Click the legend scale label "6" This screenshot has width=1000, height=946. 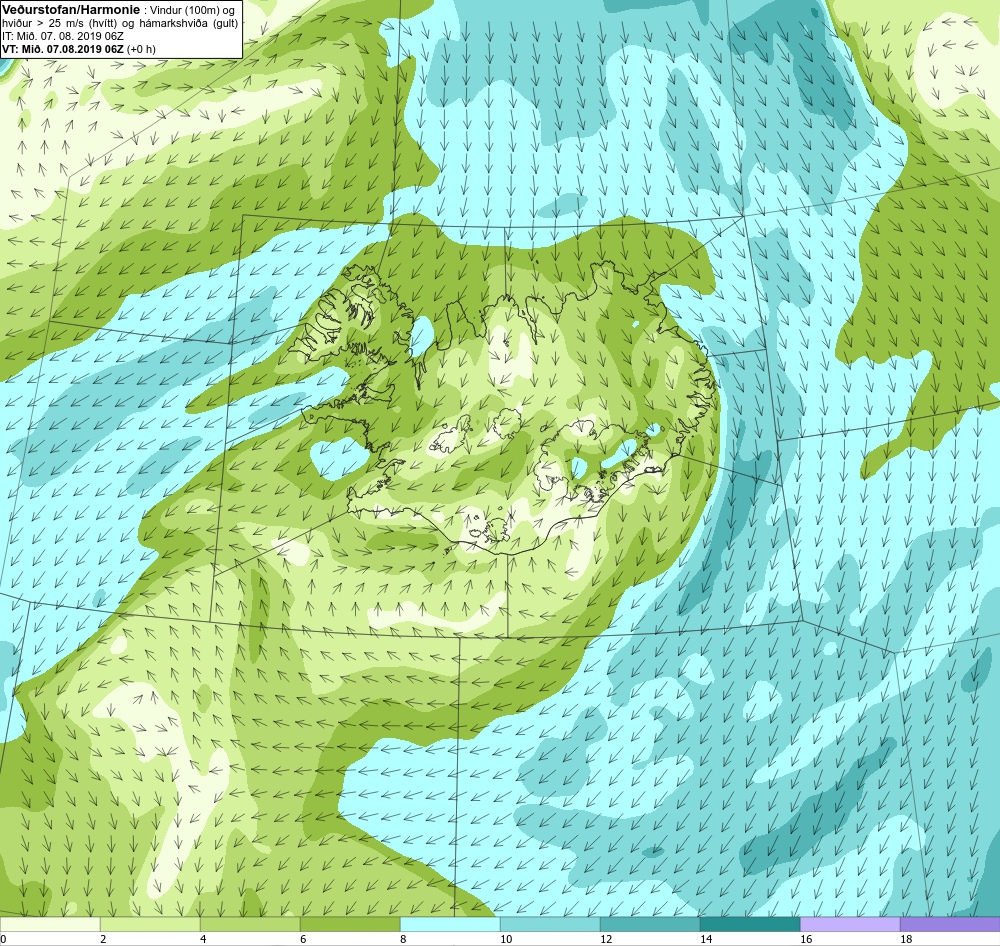tap(304, 939)
